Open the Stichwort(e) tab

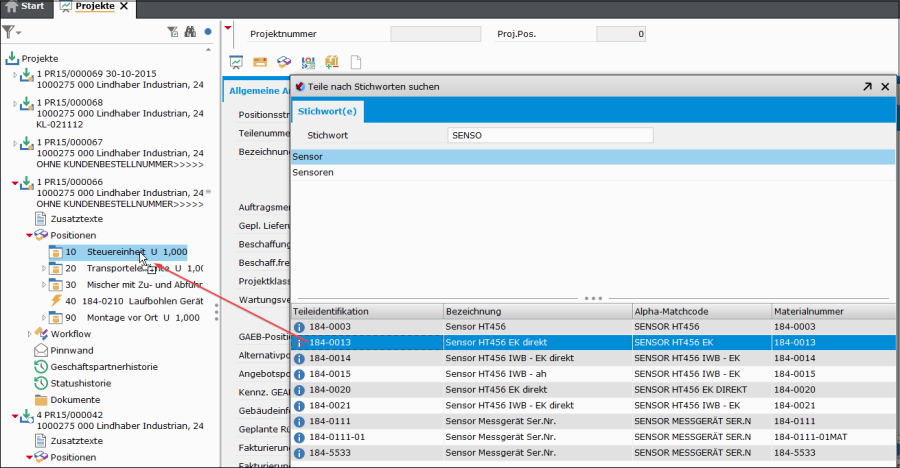327,111
